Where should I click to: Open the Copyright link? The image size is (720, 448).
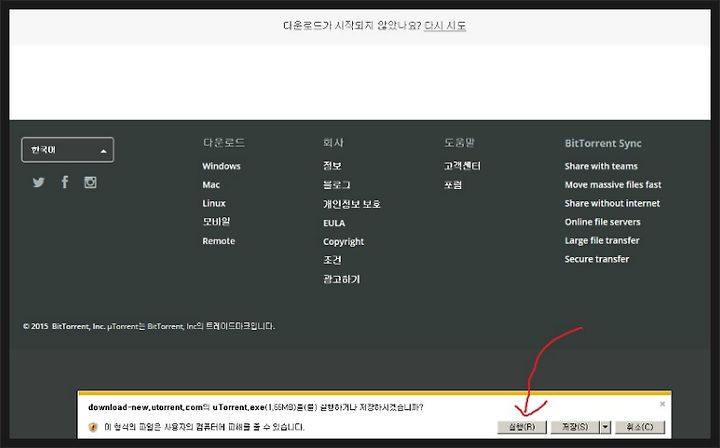coord(343,242)
